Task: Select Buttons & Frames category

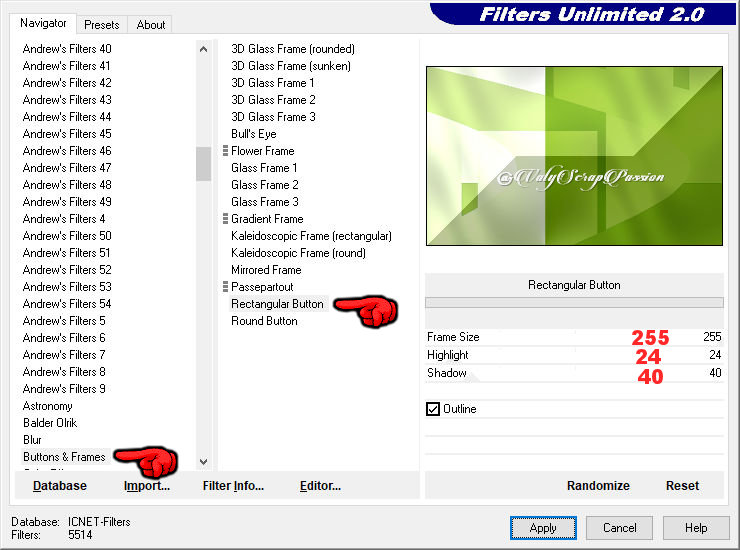Action: 64,457
